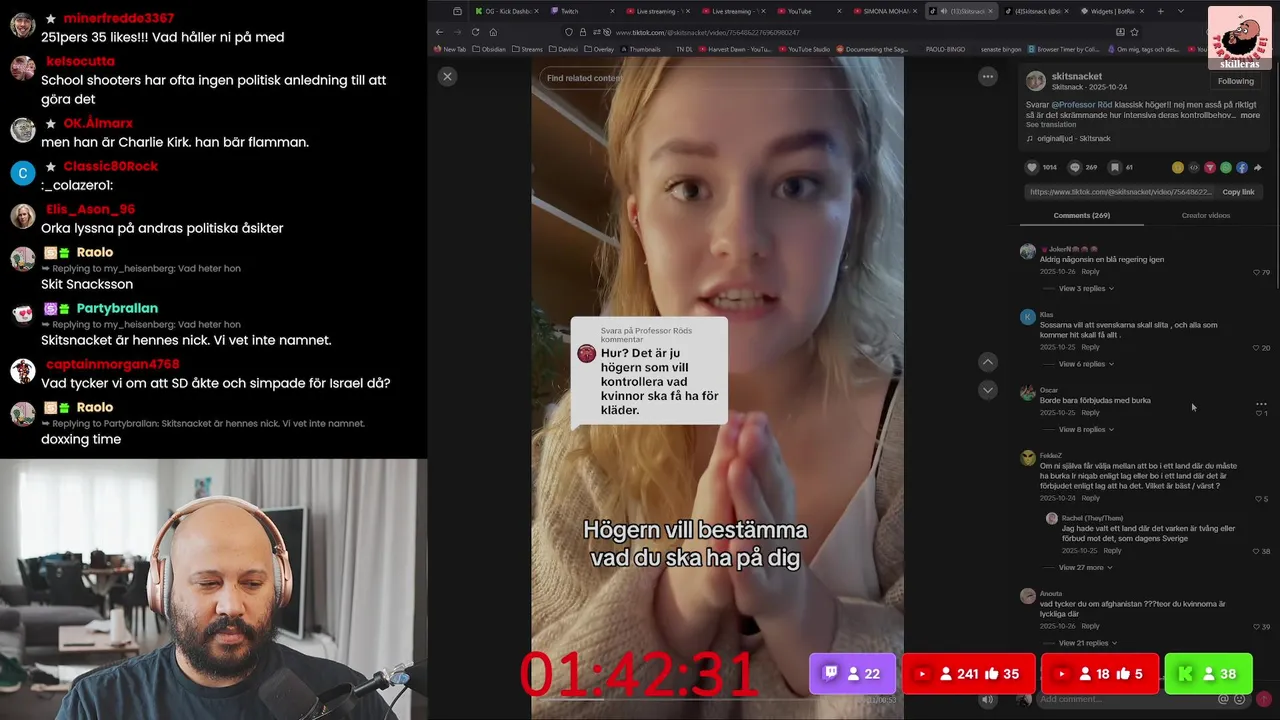Share video via Facebook icon
The width and height of the screenshot is (1280, 720).
click(1242, 167)
